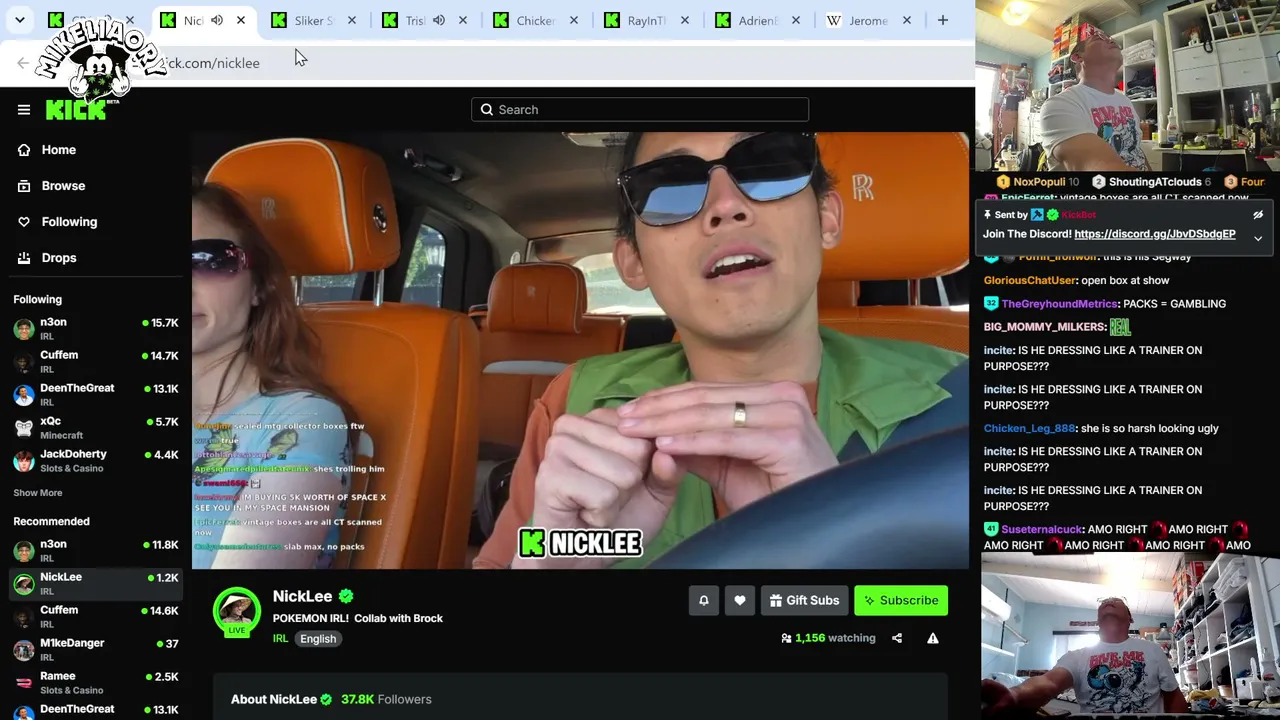Open M1keDanger's channel in the sidebar
The height and width of the screenshot is (720, 1280).
coord(96,650)
